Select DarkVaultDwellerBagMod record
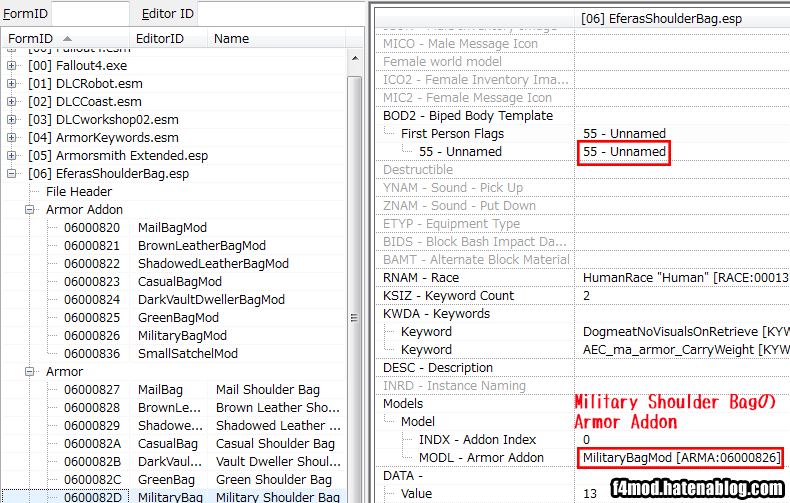This screenshot has width=790, height=503. (x=211, y=300)
